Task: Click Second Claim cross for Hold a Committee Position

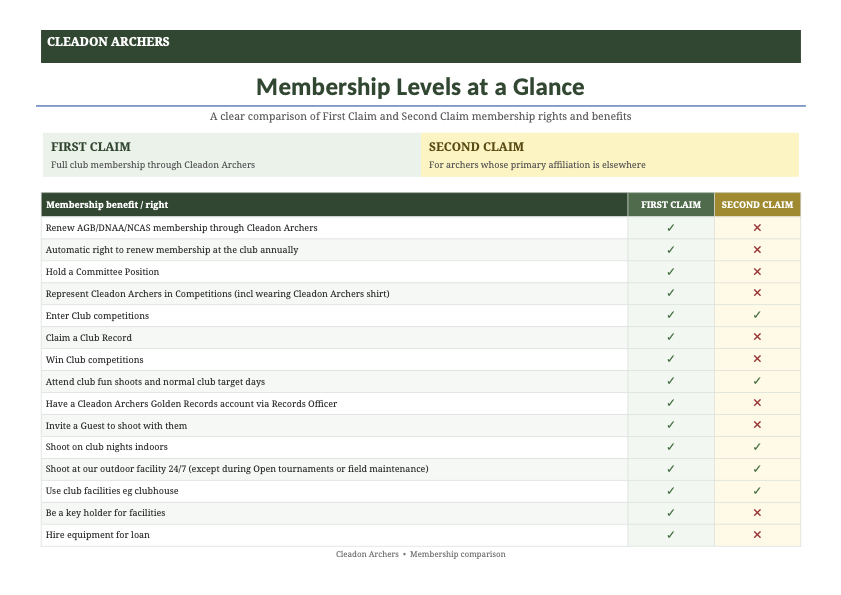Action: pos(757,271)
